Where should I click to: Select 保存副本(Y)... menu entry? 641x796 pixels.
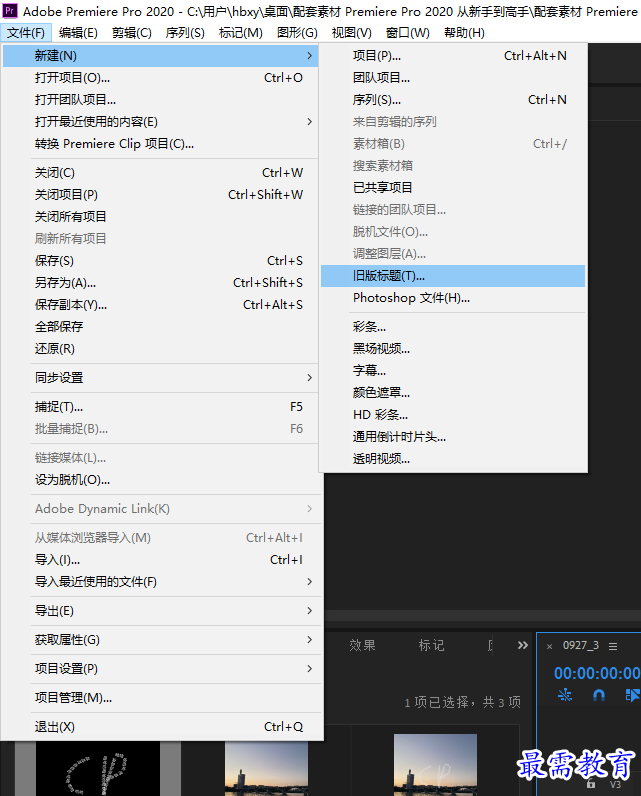(160, 305)
